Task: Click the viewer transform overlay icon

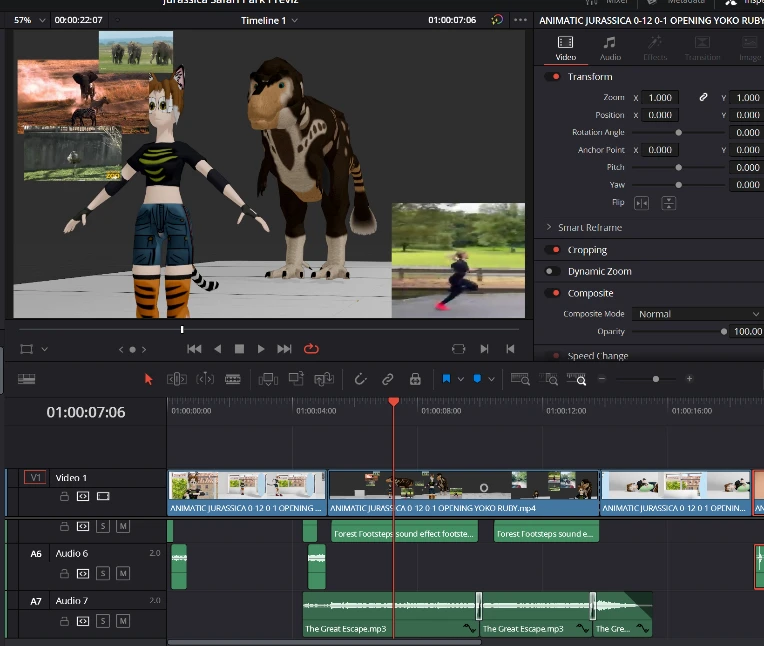Action: coord(26,349)
